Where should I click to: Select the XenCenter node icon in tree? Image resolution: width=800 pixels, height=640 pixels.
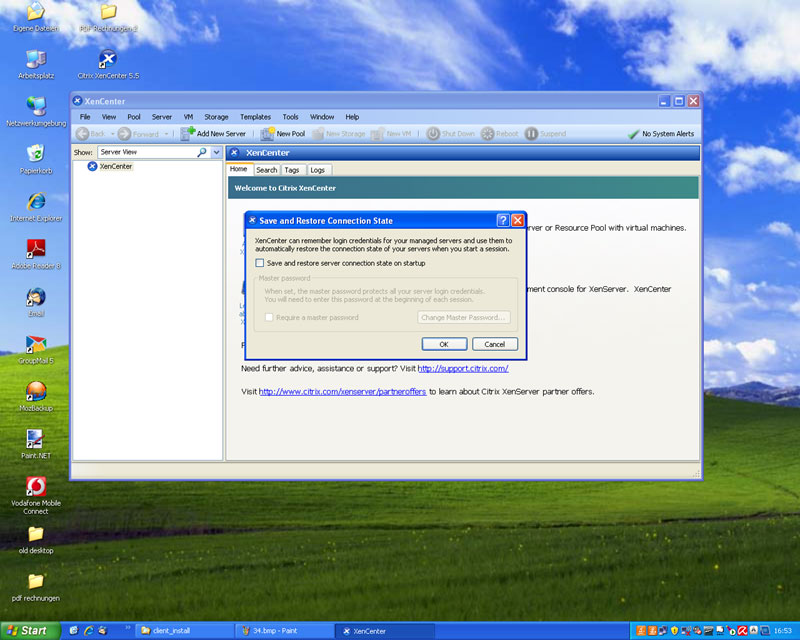pos(92,166)
